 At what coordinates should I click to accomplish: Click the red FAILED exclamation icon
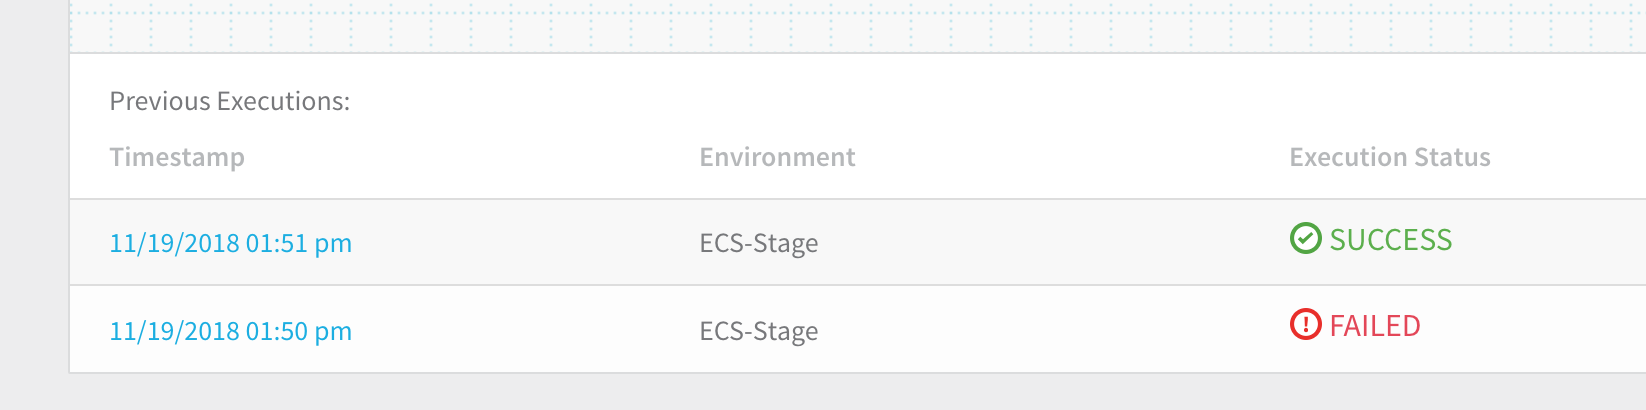click(1305, 325)
